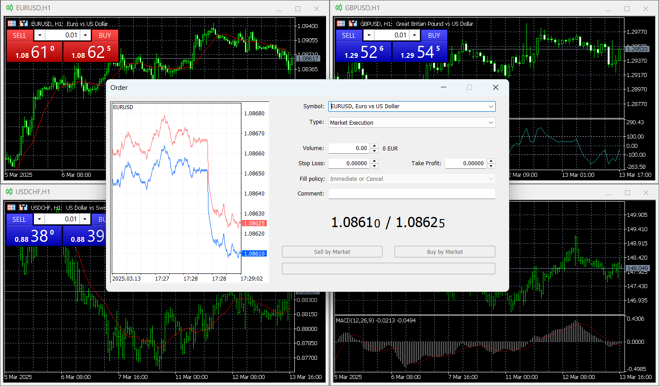660x387 pixels.
Task: Decrease Take Profit with the down stepper arrow
Action: pyautogui.click(x=491, y=166)
